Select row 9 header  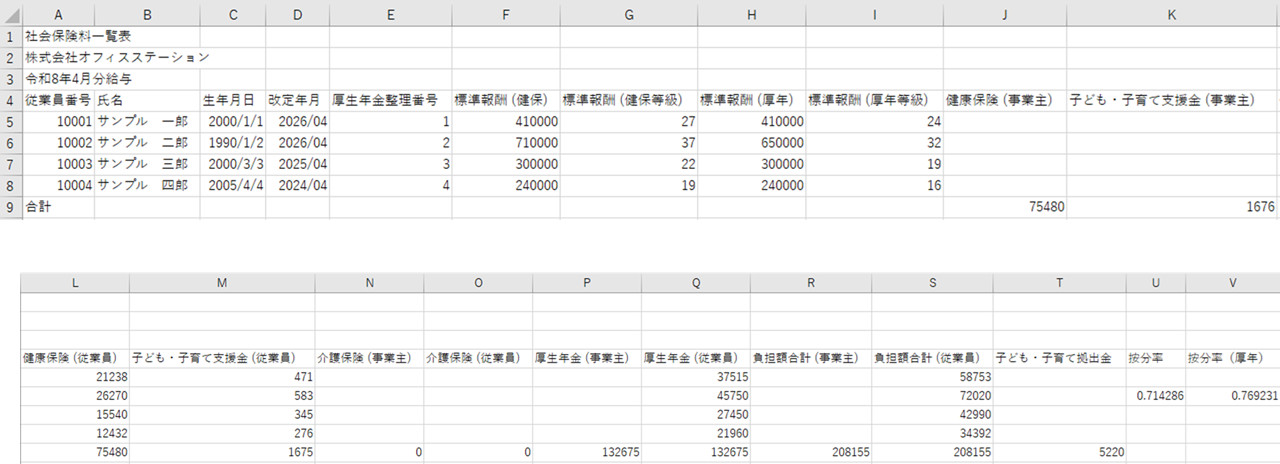coord(11,207)
